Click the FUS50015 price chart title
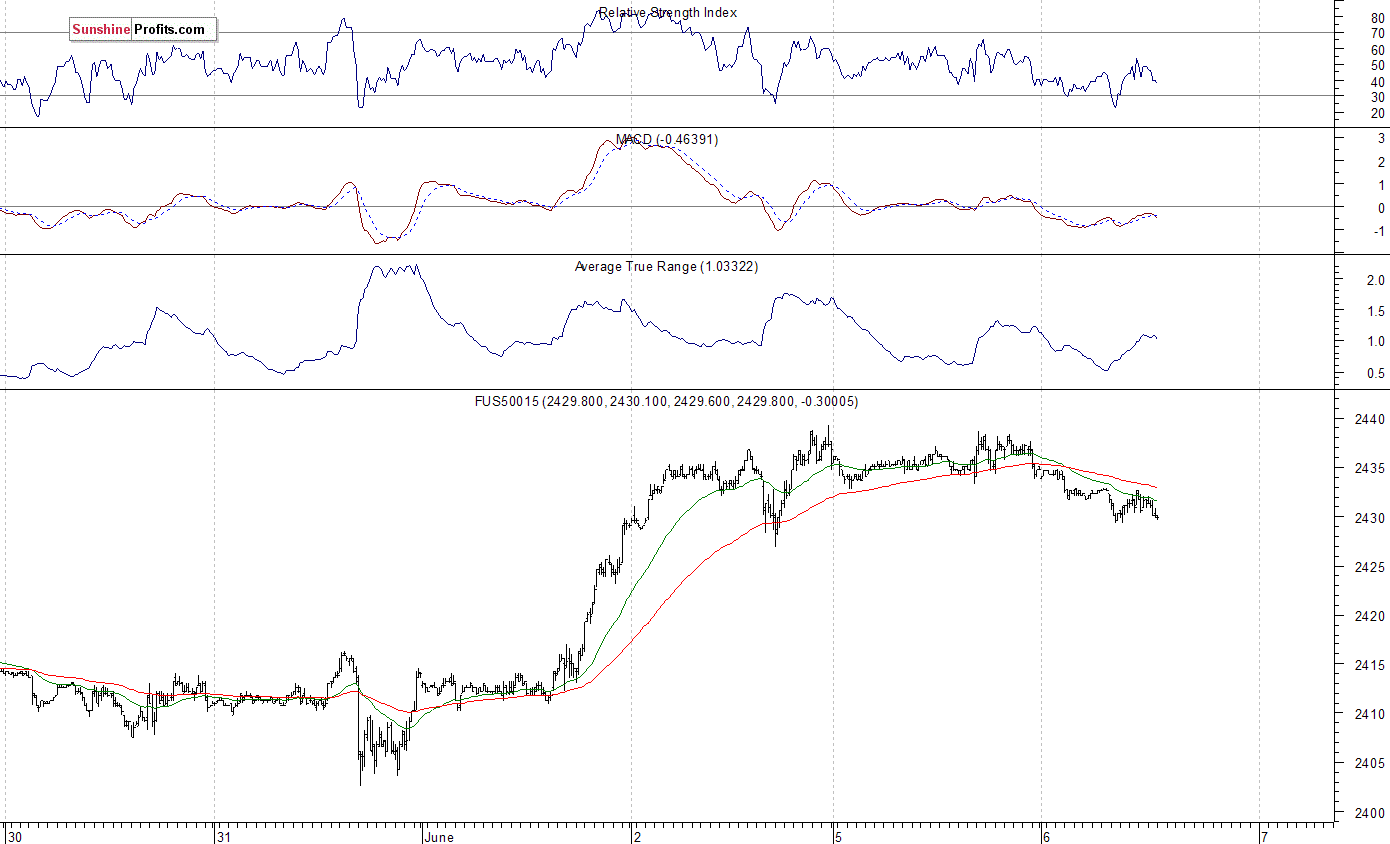 [x=666, y=402]
